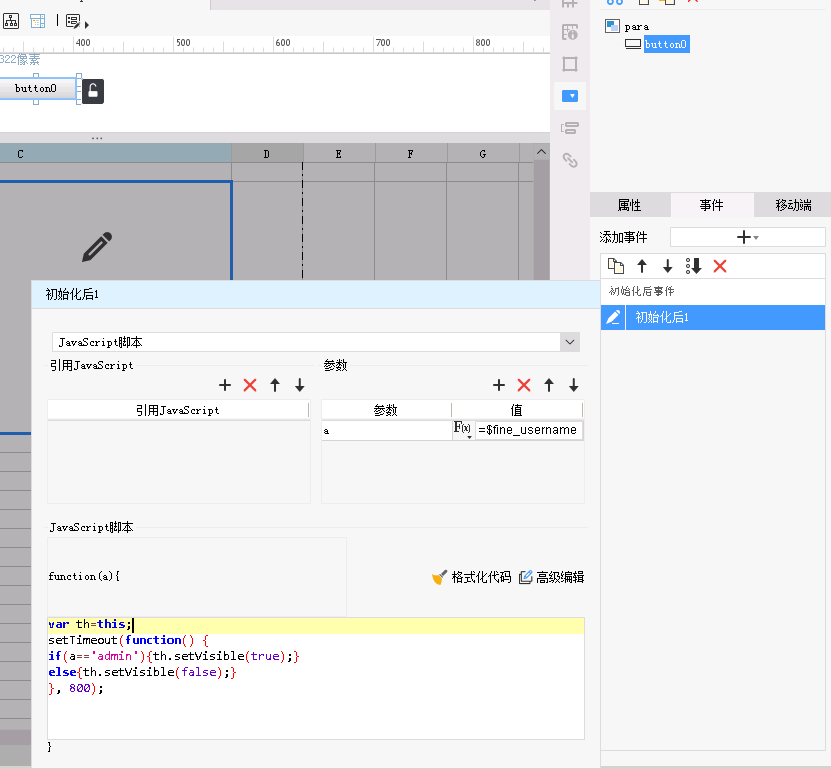Click the copy event icon
831x769 pixels.
tap(616, 266)
